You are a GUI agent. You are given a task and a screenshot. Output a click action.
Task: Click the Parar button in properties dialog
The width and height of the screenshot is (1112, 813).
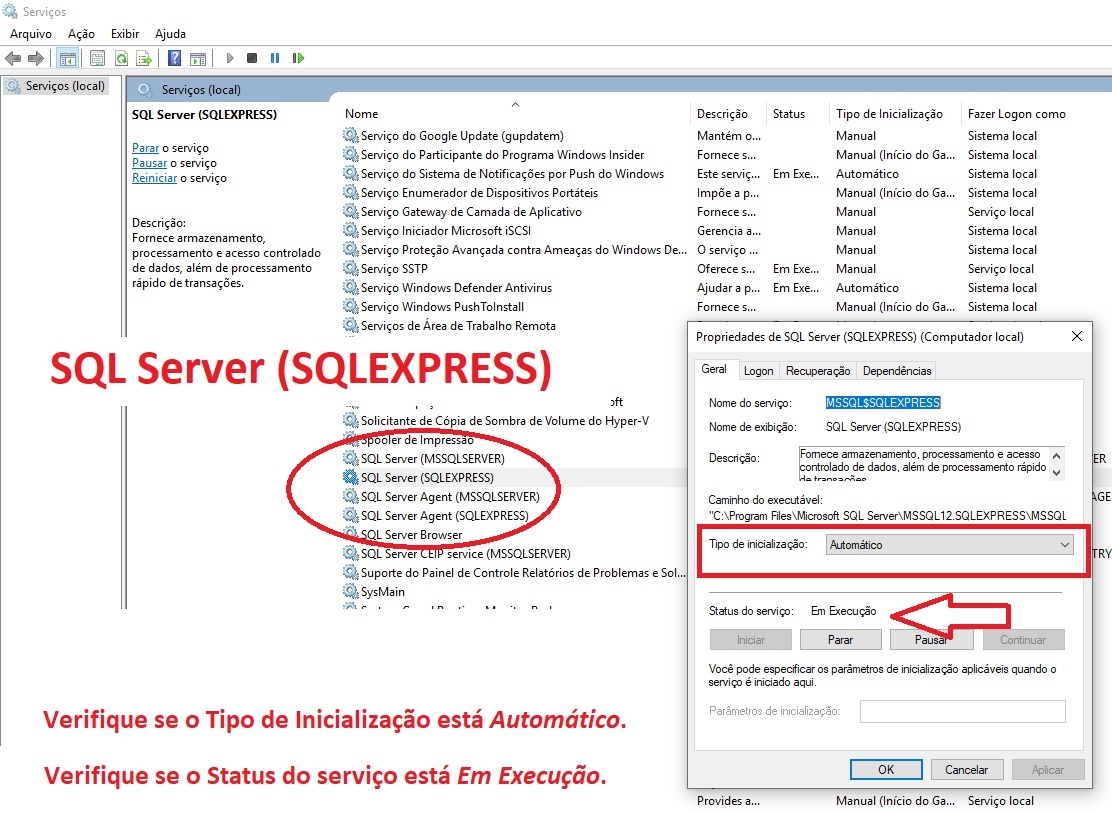coord(840,639)
